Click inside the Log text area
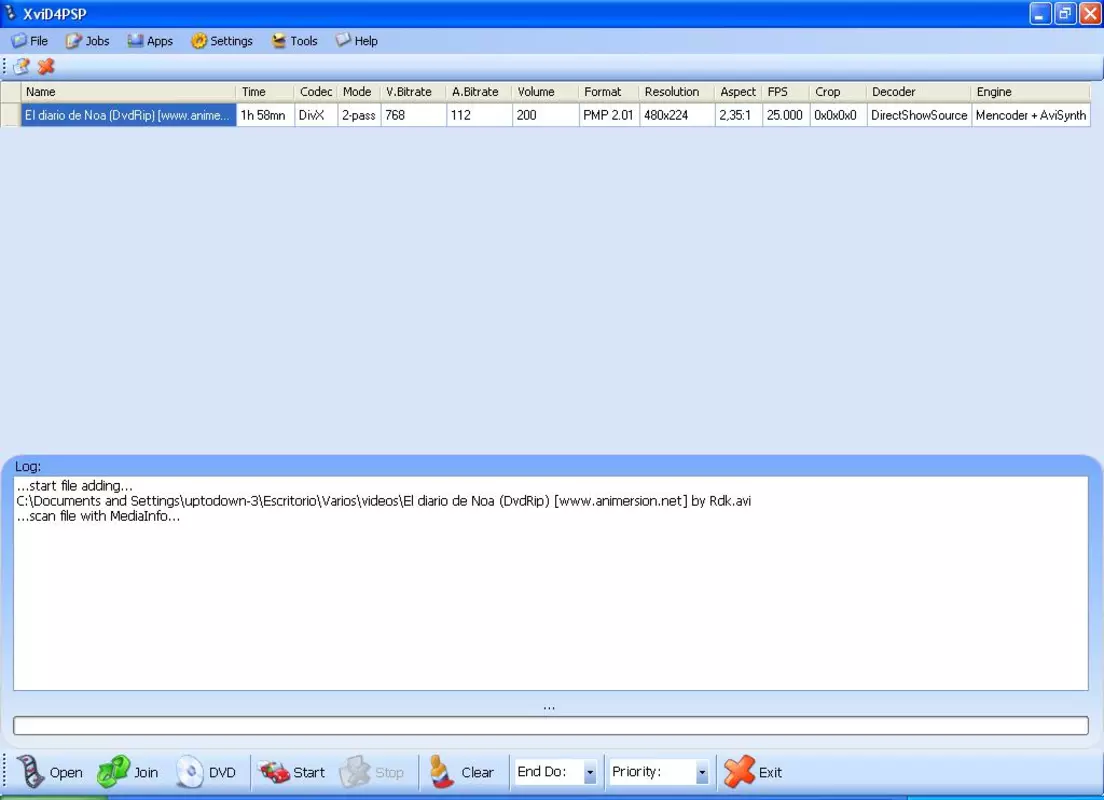 [551, 583]
